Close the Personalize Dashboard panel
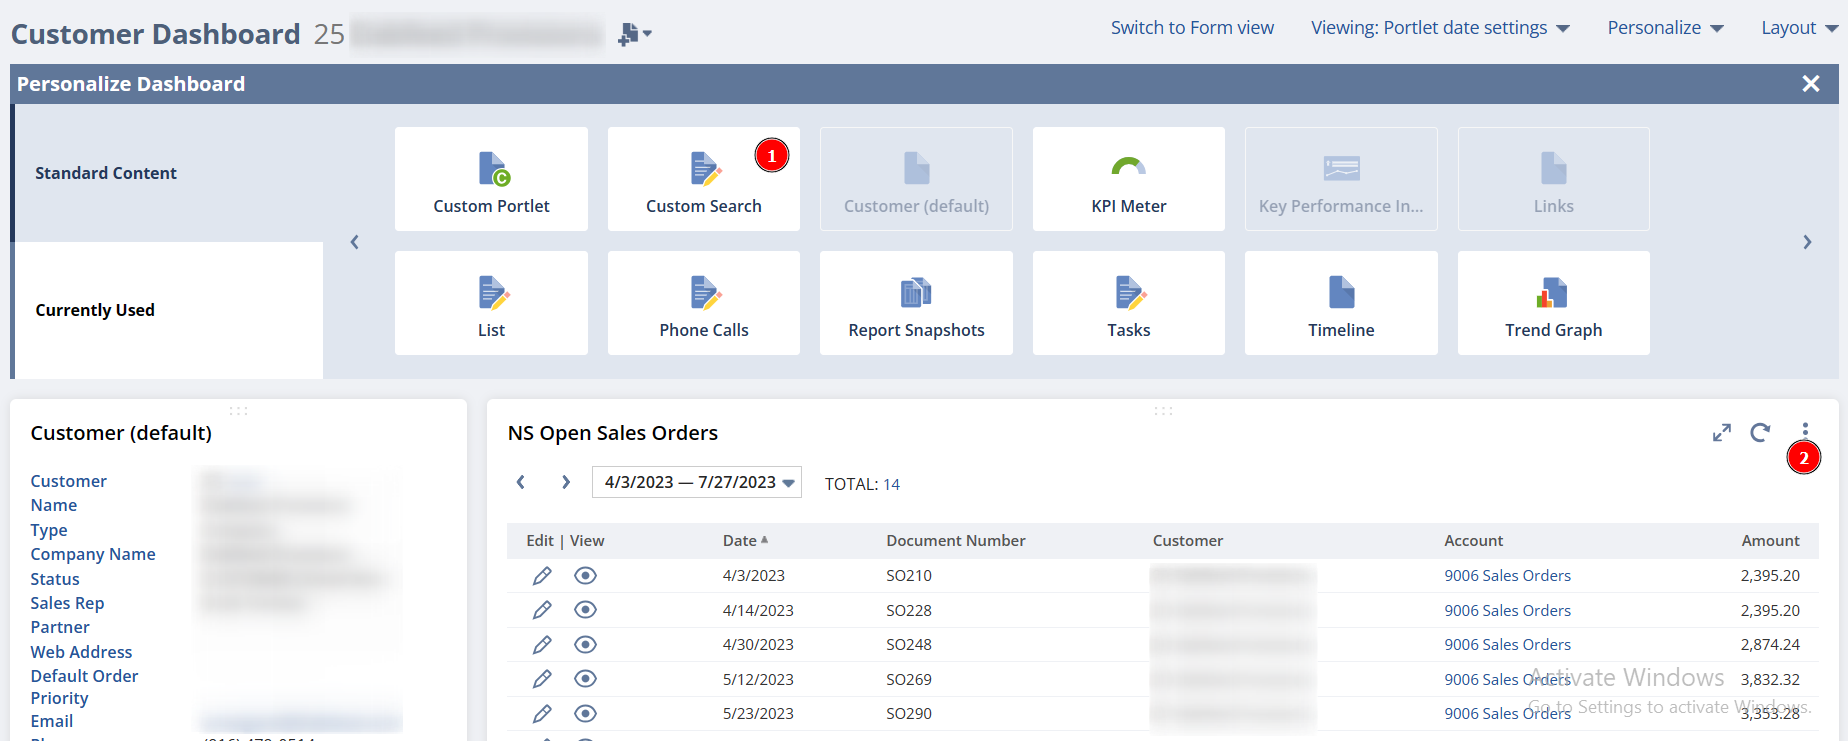Image resolution: width=1848 pixels, height=741 pixels. coord(1810,84)
